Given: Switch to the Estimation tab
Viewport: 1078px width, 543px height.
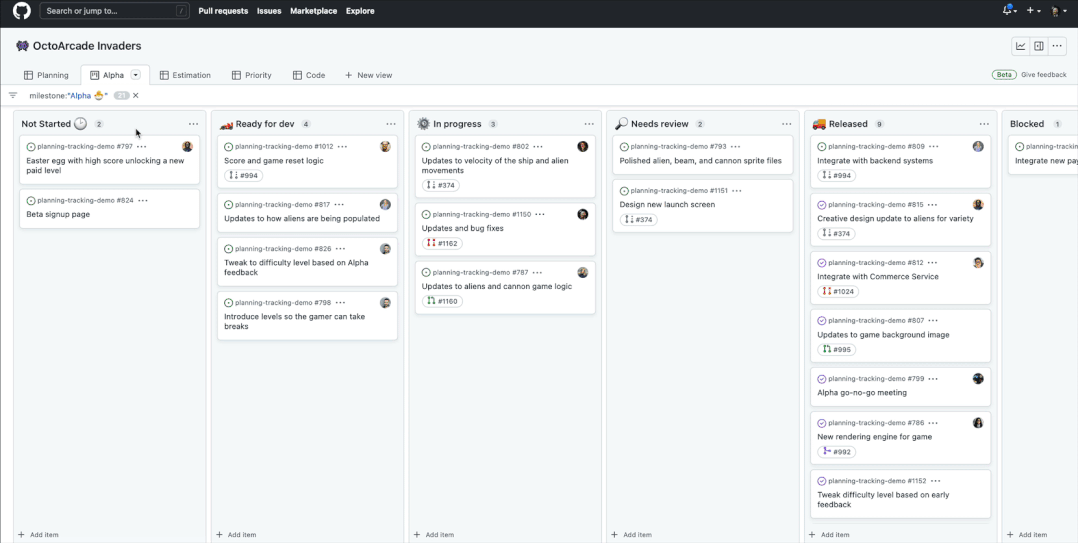Looking at the screenshot, I should click(x=185, y=75).
